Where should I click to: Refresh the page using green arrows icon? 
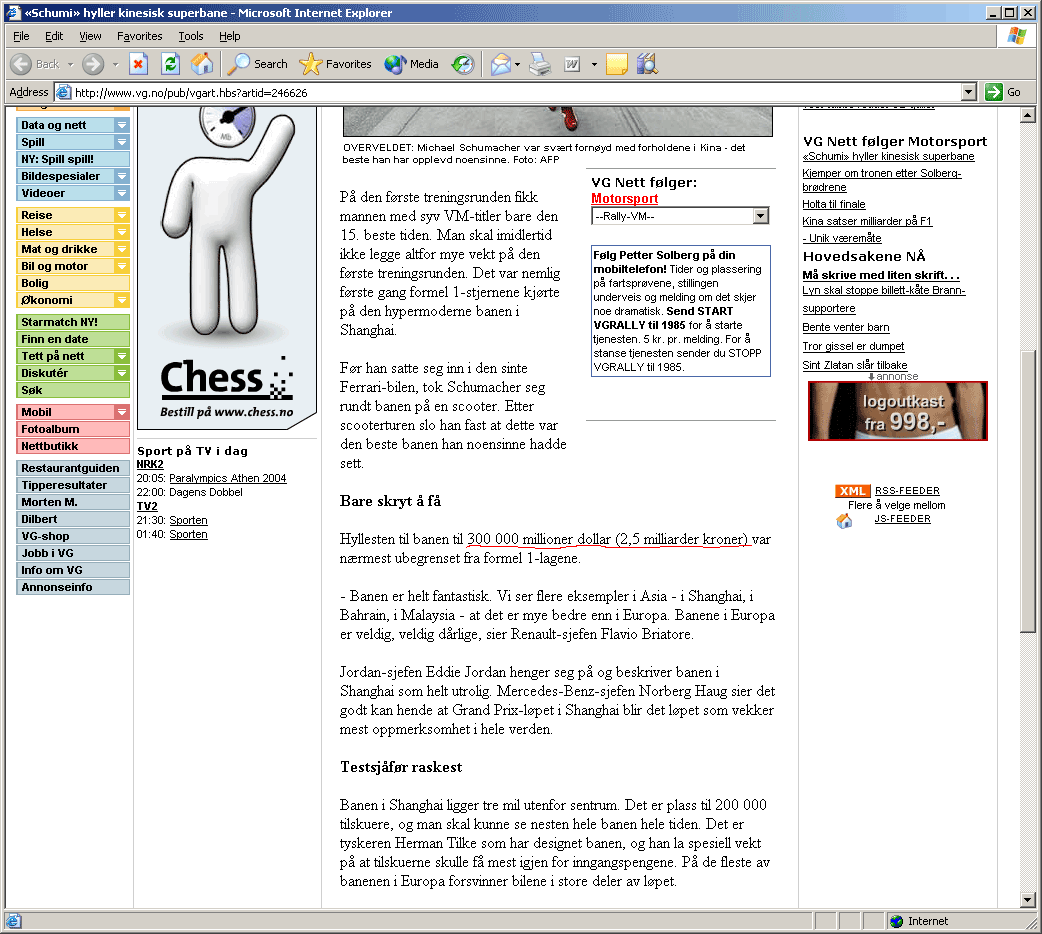point(170,64)
